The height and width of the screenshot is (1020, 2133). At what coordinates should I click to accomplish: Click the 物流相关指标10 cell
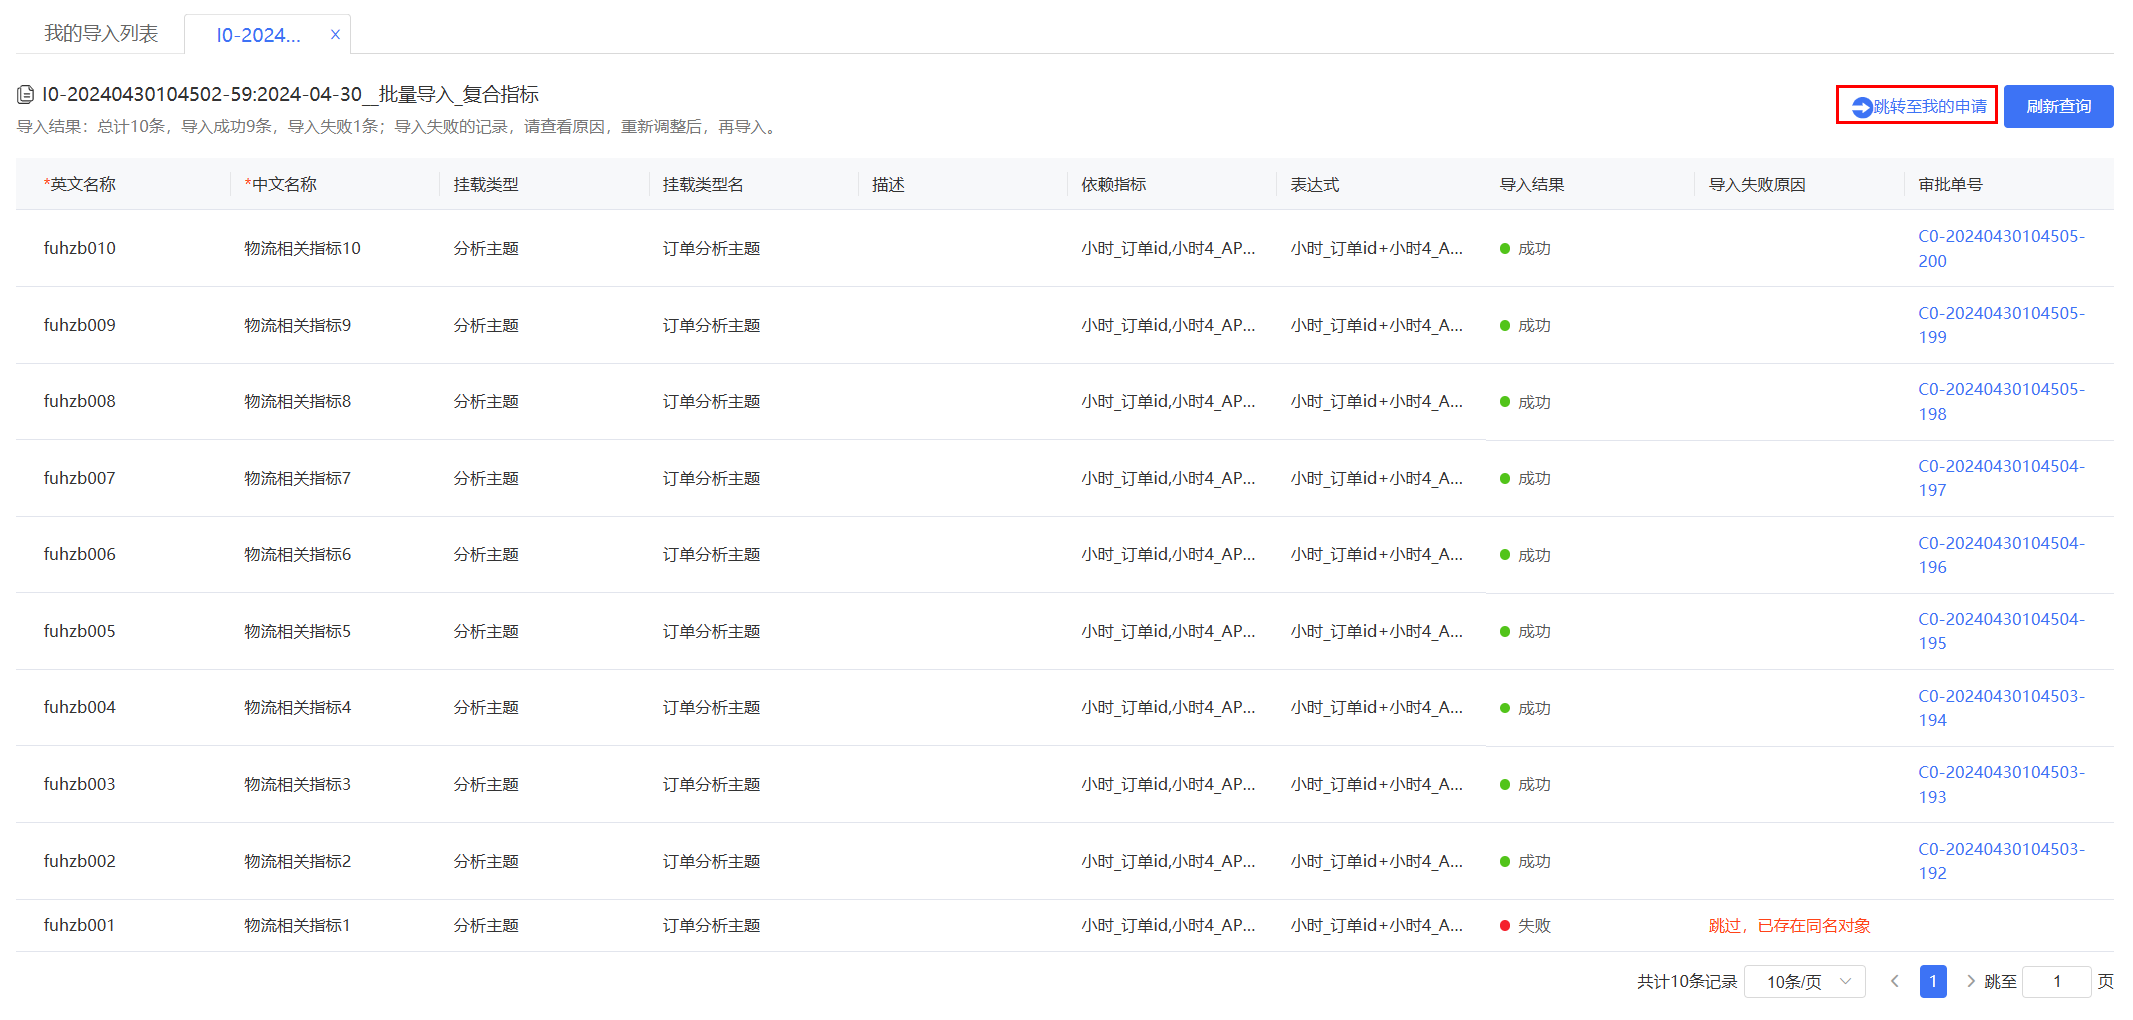pos(302,248)
